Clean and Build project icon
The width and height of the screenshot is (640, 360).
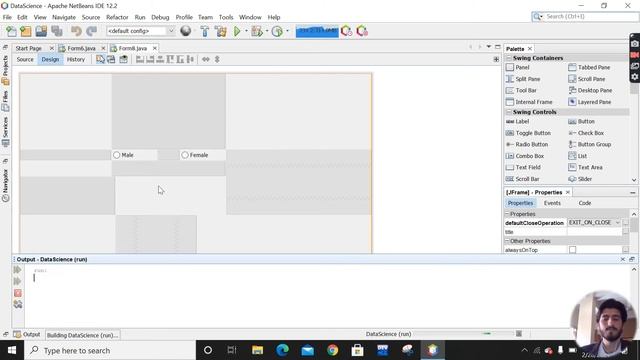[x=220, y=31]
